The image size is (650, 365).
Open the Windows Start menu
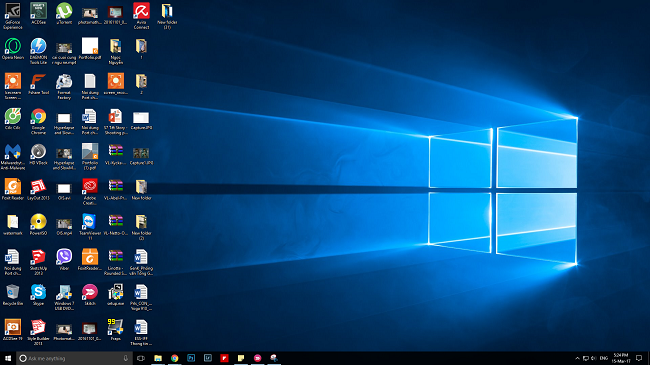point(8,358)
